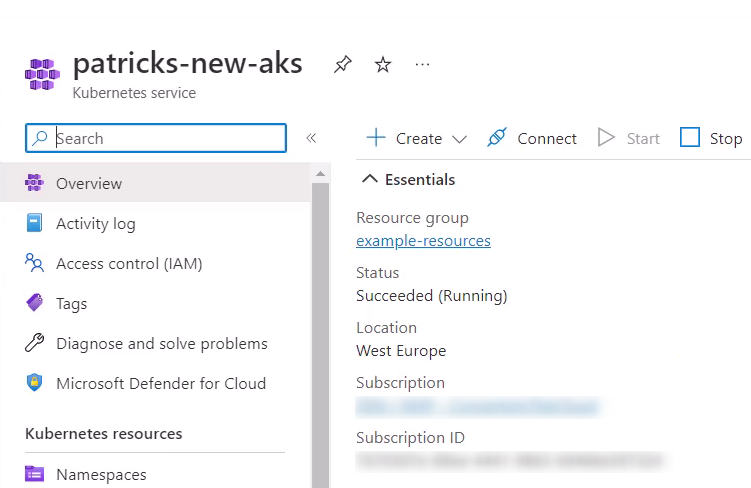Click the Connect toolbar label
Viewport: 751px width, 488px height.
tap(547, 138)
